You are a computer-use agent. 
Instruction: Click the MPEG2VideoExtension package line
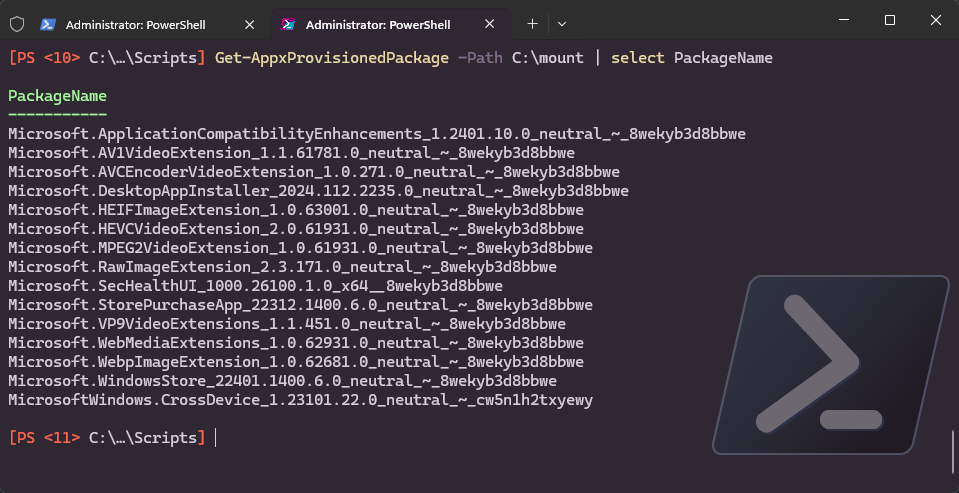click(300, 248)
